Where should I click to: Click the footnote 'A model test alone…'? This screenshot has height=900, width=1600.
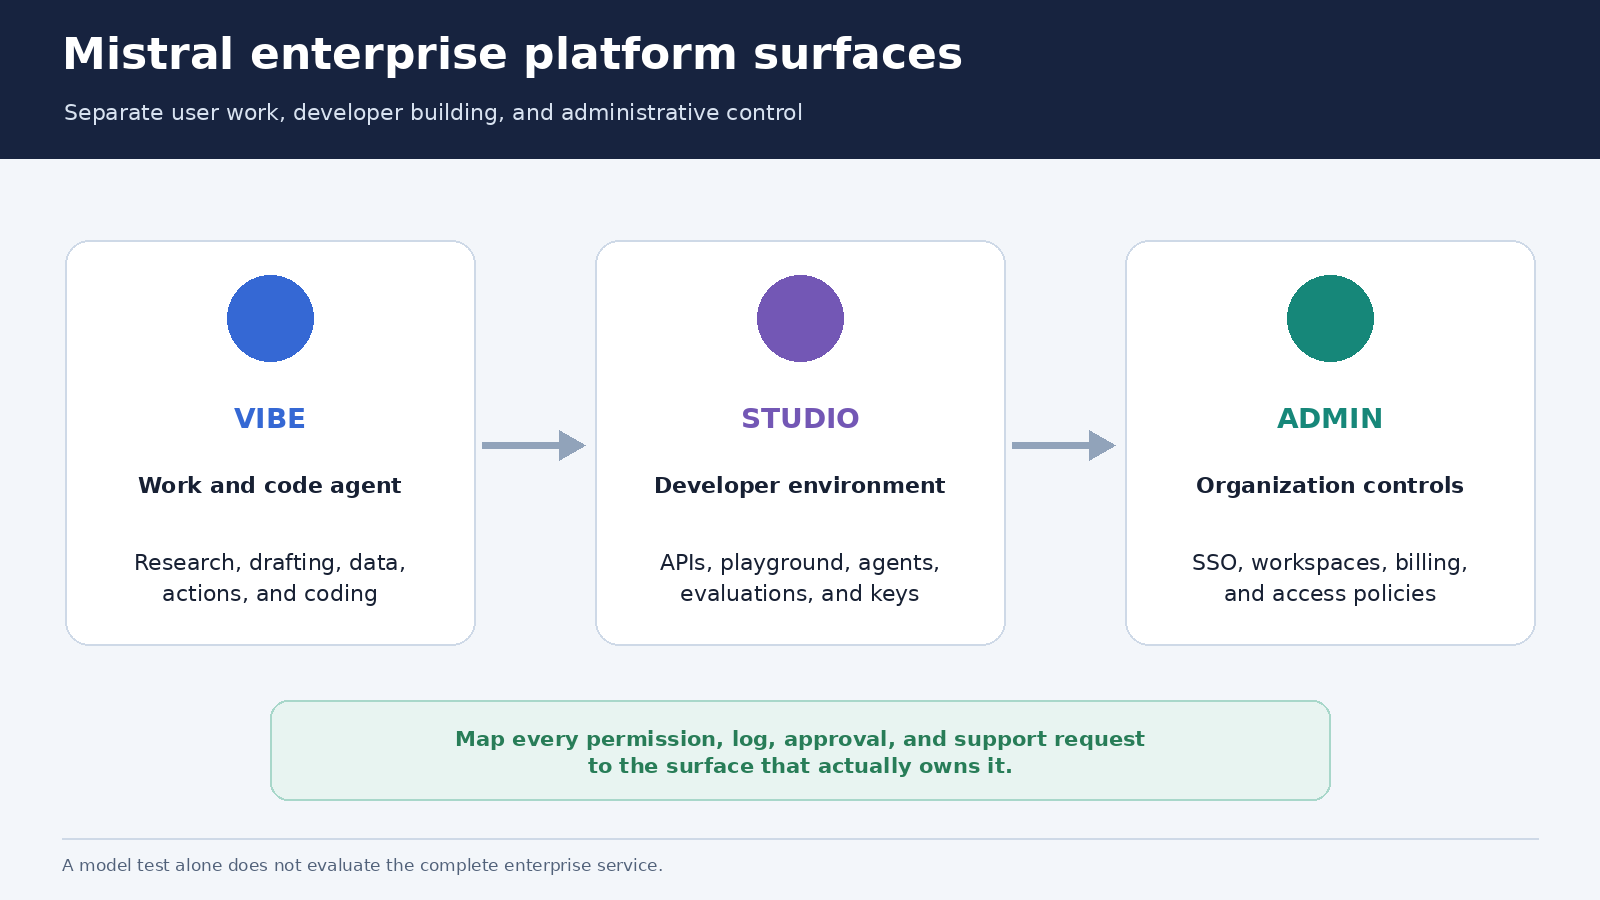tap(362, 866)
